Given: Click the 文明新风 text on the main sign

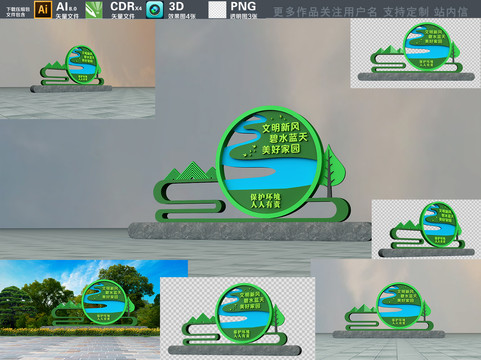Looking at the screenshot, I should point(281,127).
